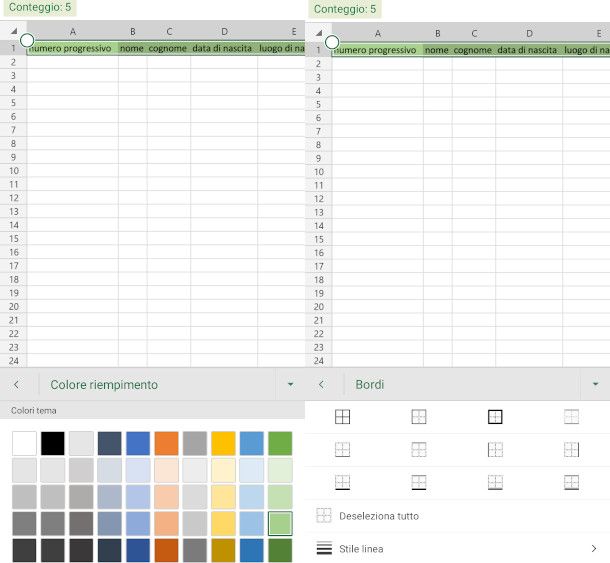The image size is (610, 563).
Task: Click 'cognome' cell in Colore riempimento sheet
Action: tap(169, 48)
